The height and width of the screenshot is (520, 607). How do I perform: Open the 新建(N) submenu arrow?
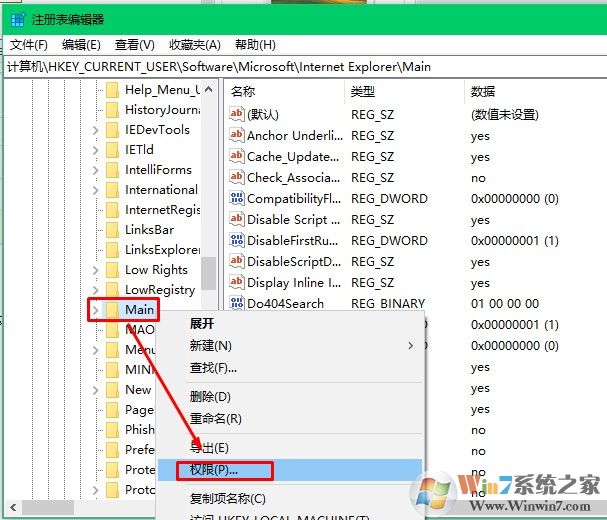click(x=411, y=345)
